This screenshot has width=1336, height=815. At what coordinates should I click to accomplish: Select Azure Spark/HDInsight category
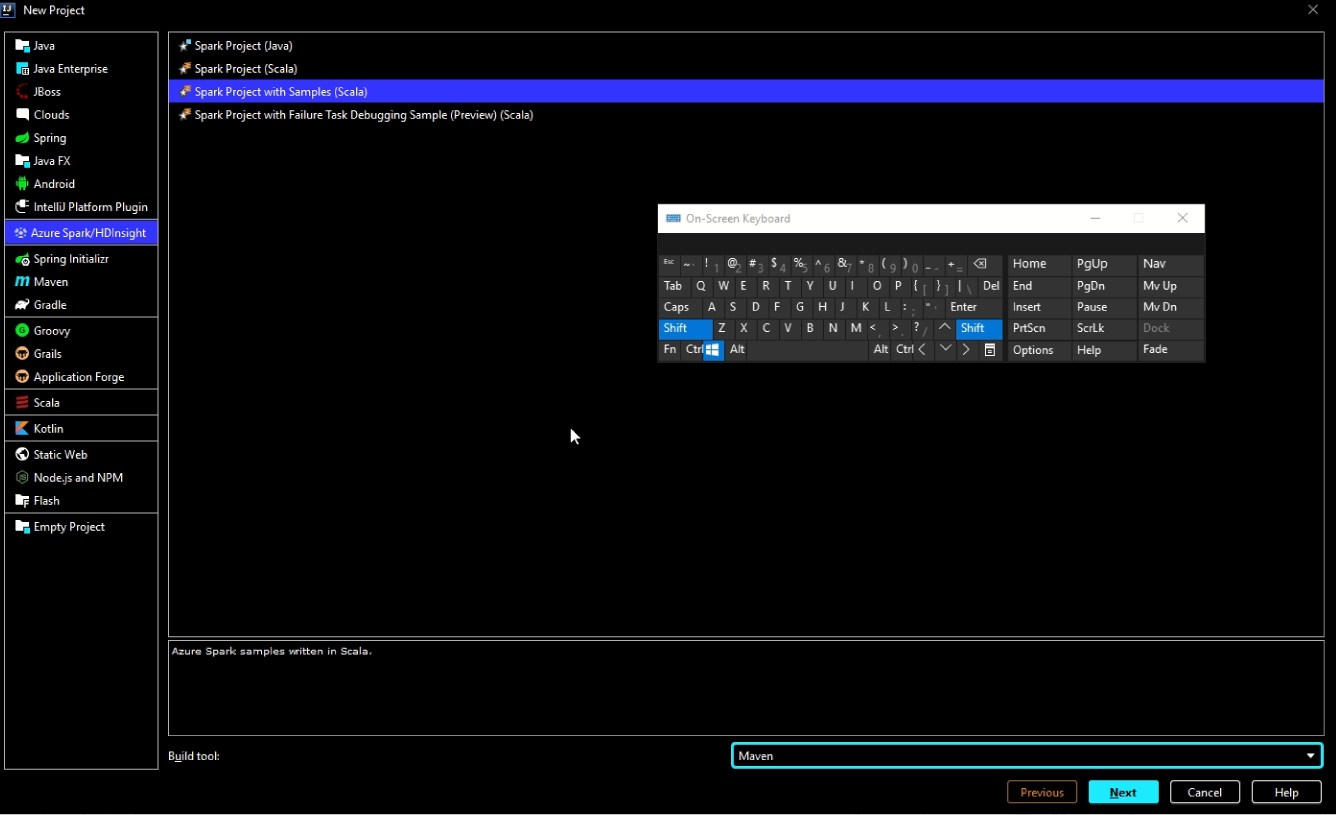pyautogui.click(x=81, y=233)
